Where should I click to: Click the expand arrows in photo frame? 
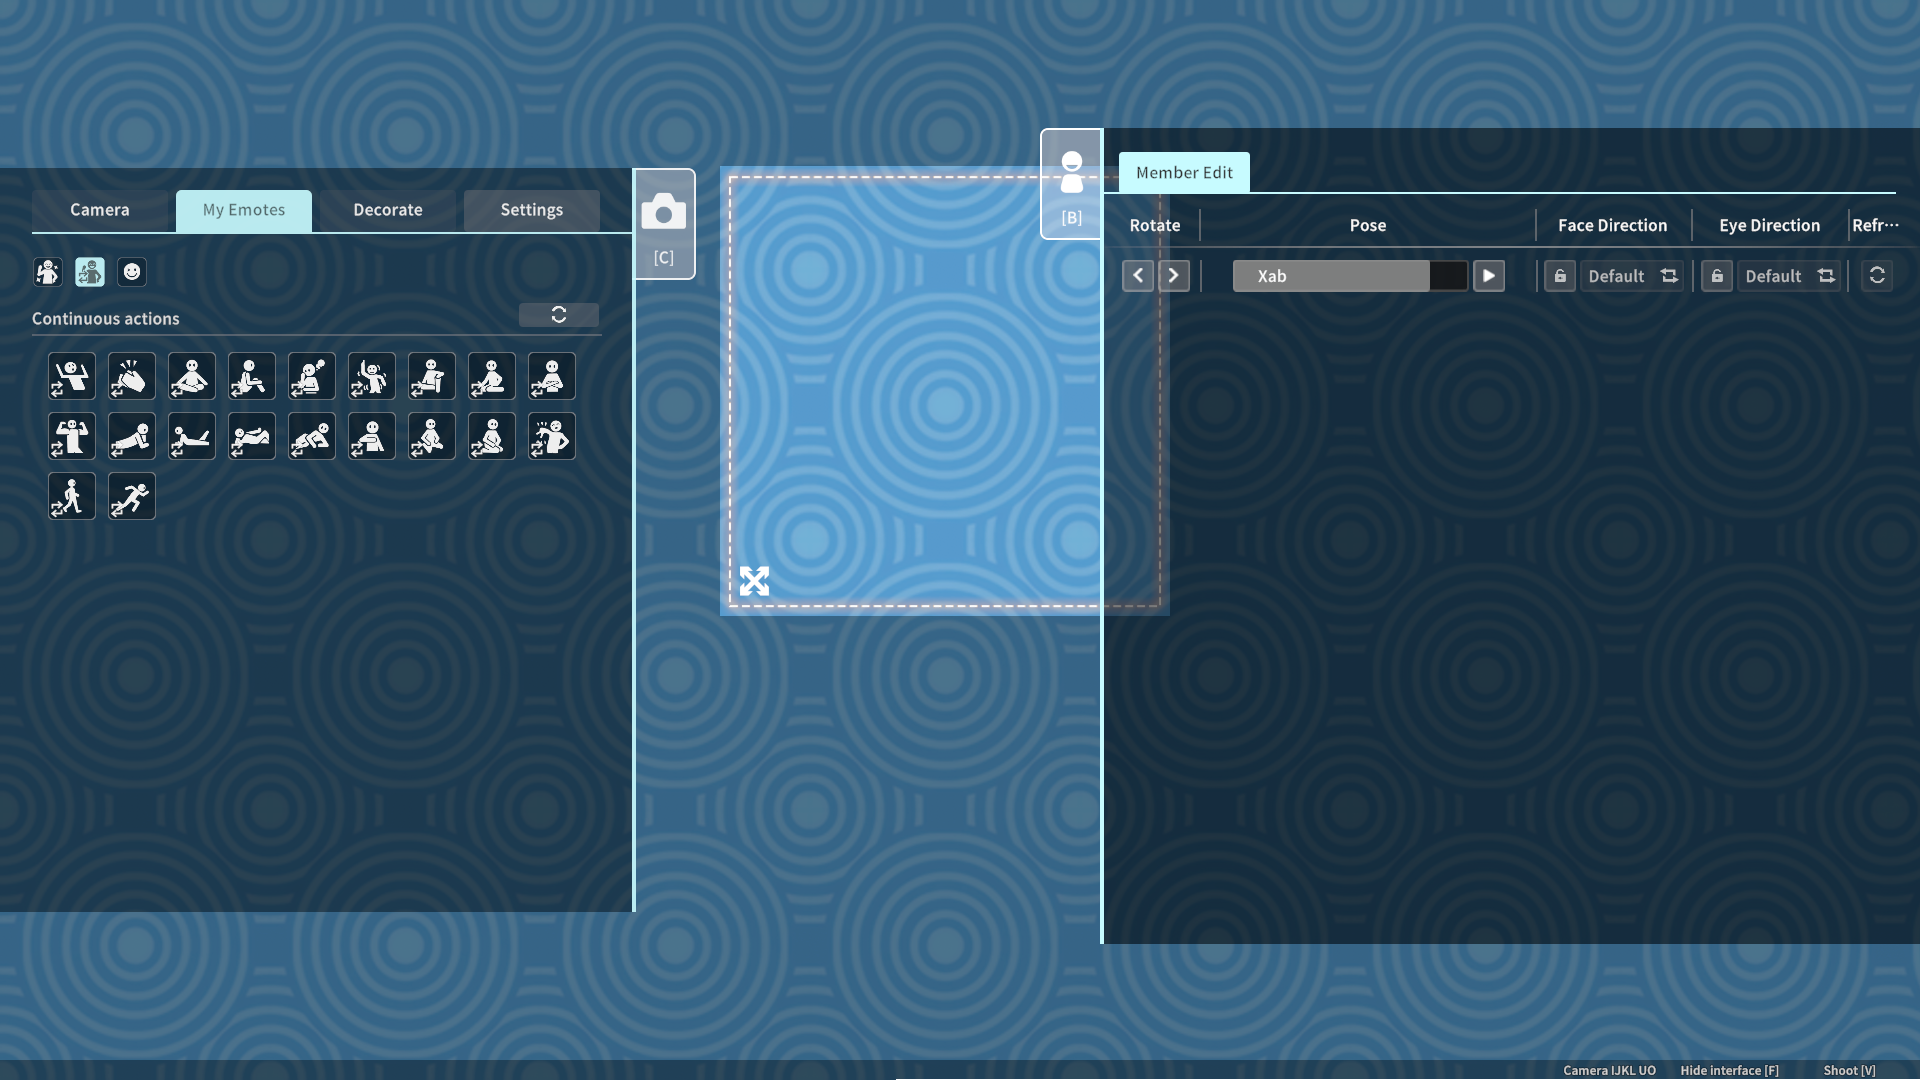pyautogui.click(x=754, y=581)
